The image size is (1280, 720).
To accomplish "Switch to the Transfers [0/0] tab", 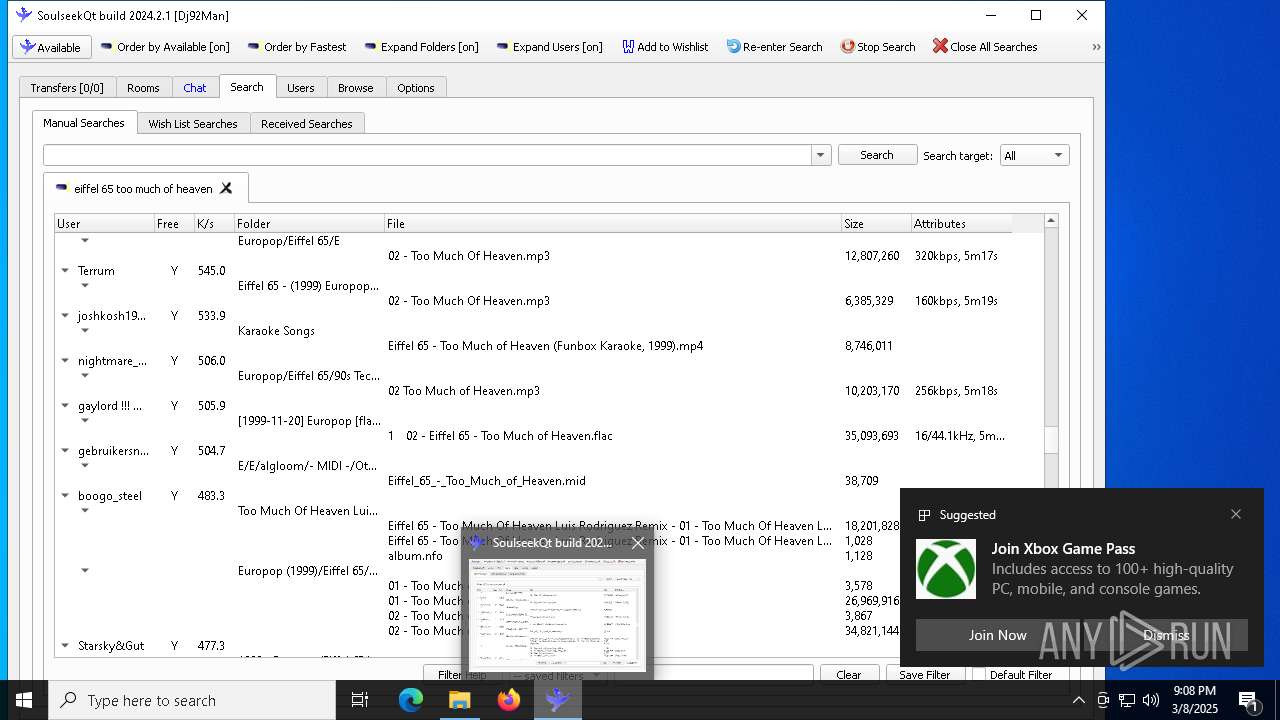I will click(67, 88).
